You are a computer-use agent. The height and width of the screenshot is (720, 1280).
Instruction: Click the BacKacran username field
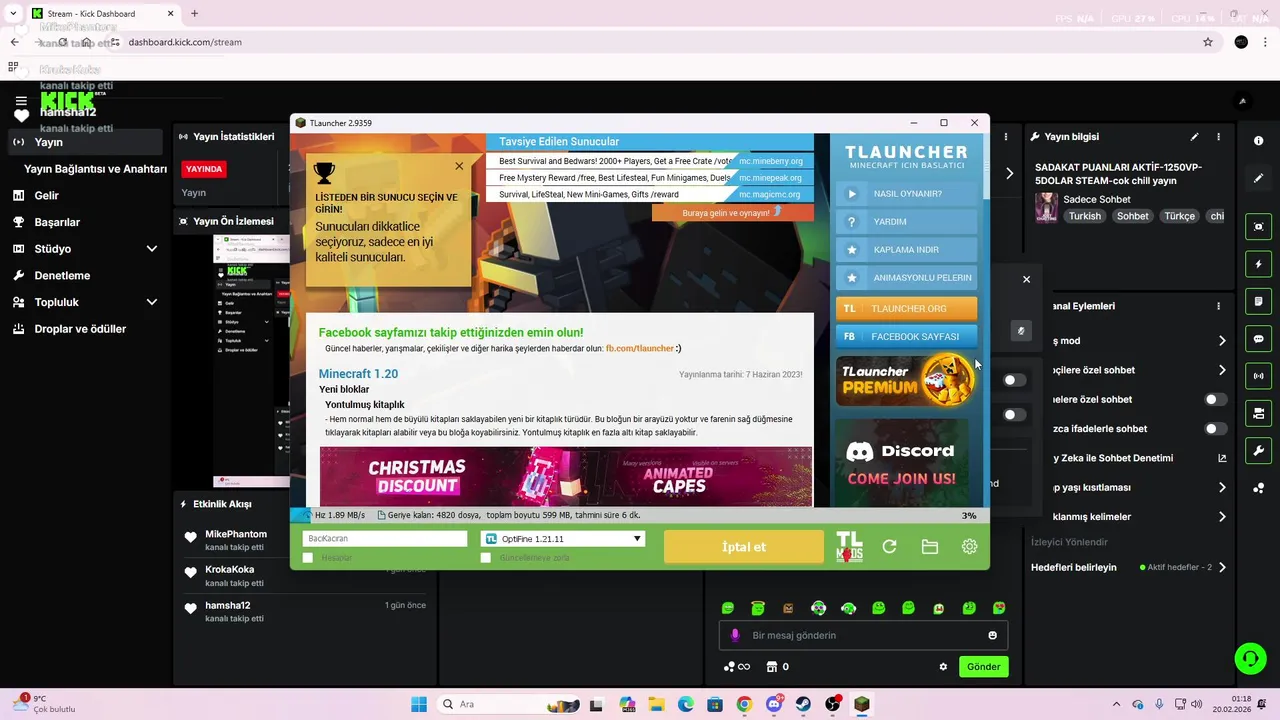(x=385, y=539)
